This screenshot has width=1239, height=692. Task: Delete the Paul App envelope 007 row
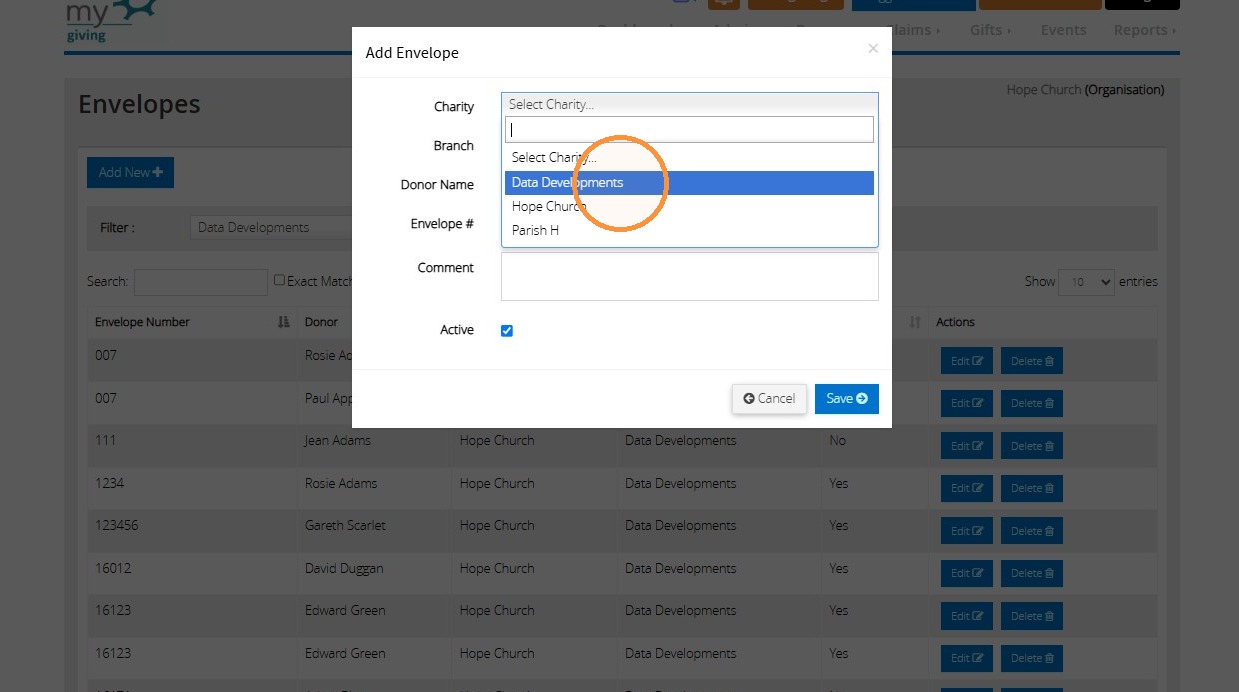(1032, 403)
